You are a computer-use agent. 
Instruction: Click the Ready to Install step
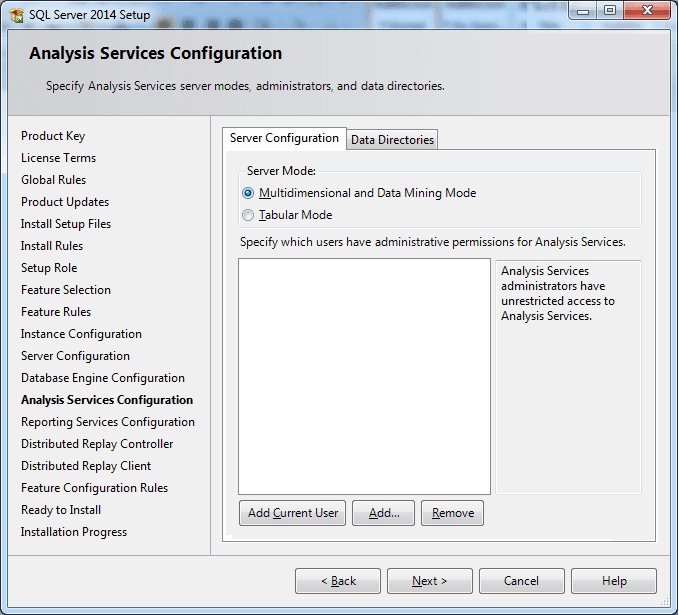[61, 510]
